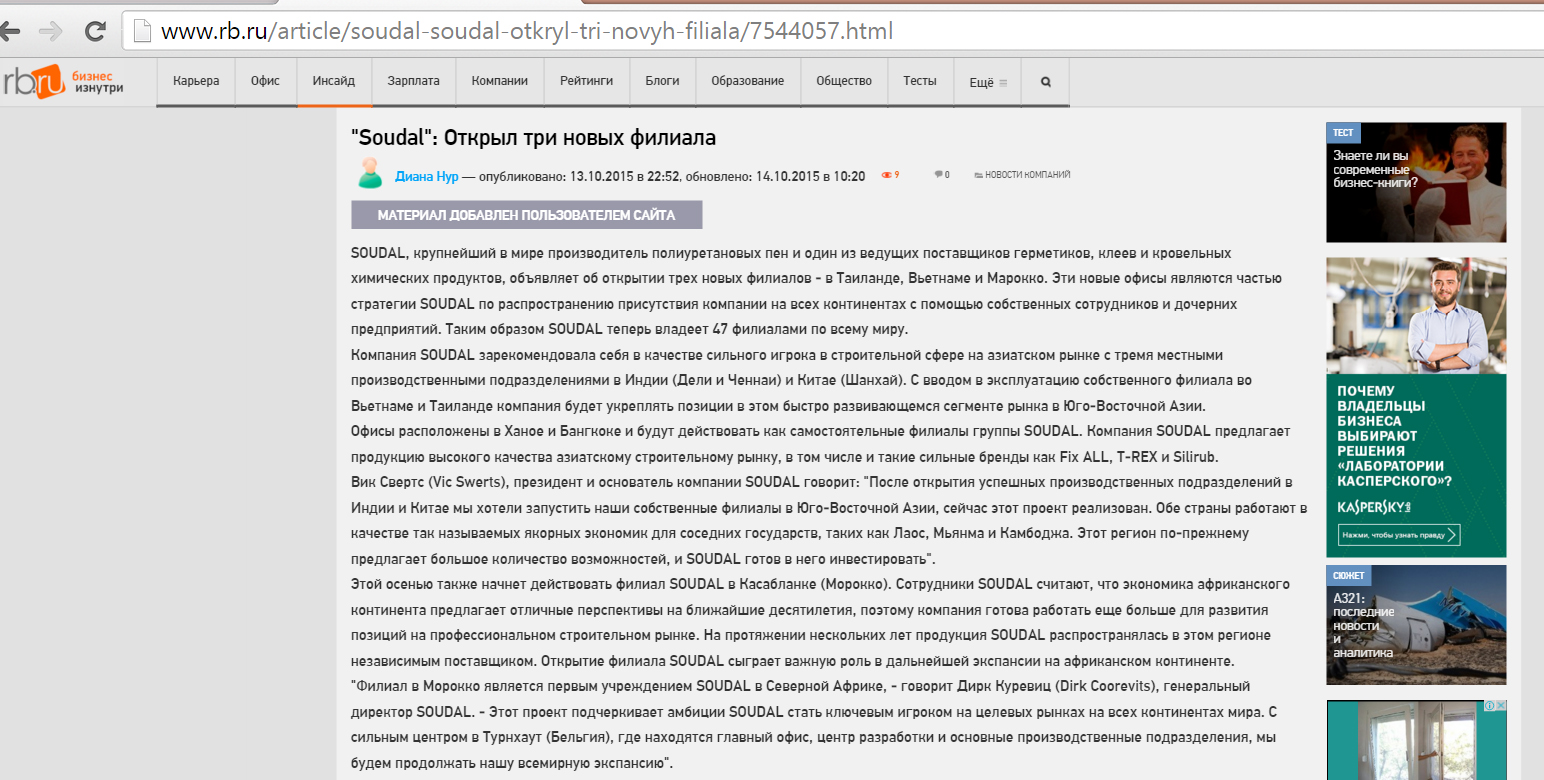The image size is (1544, 780).
Task: Click the paragraph beginning SOUDAL, крупнейший в мире
Action: click(x=817, y=291)
